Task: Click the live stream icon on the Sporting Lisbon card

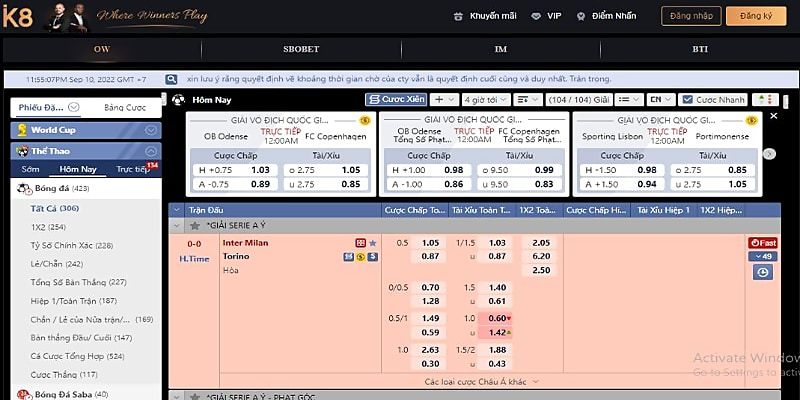Action: pos(751,120)
